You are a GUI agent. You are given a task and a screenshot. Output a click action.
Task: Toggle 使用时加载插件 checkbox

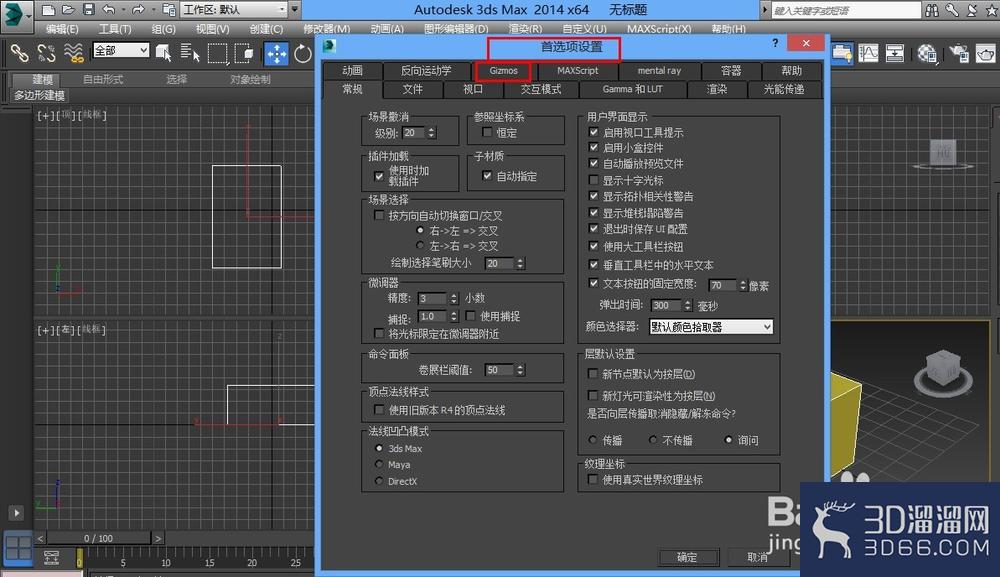379,176
